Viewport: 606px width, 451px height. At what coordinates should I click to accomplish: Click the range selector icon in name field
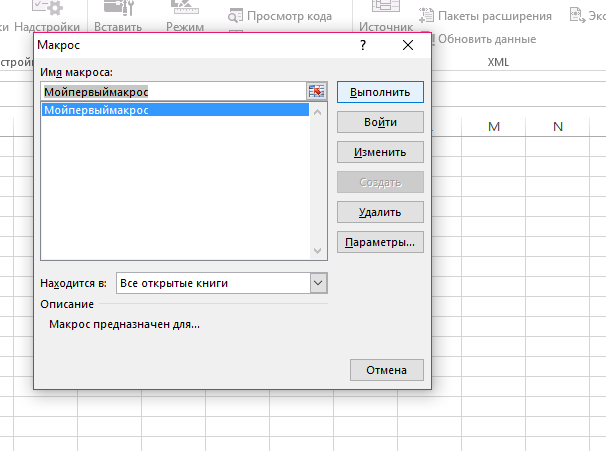pos(317,91)
